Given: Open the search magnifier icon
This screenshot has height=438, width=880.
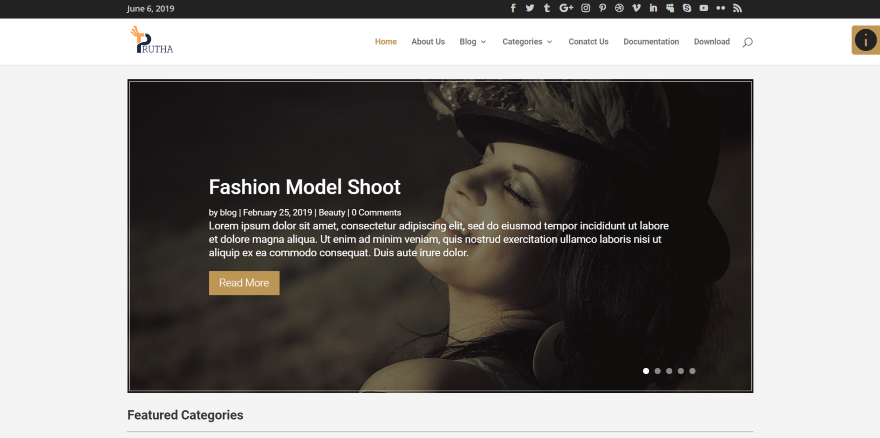Looking at the screenshot, I should click(x=748, y=42).
